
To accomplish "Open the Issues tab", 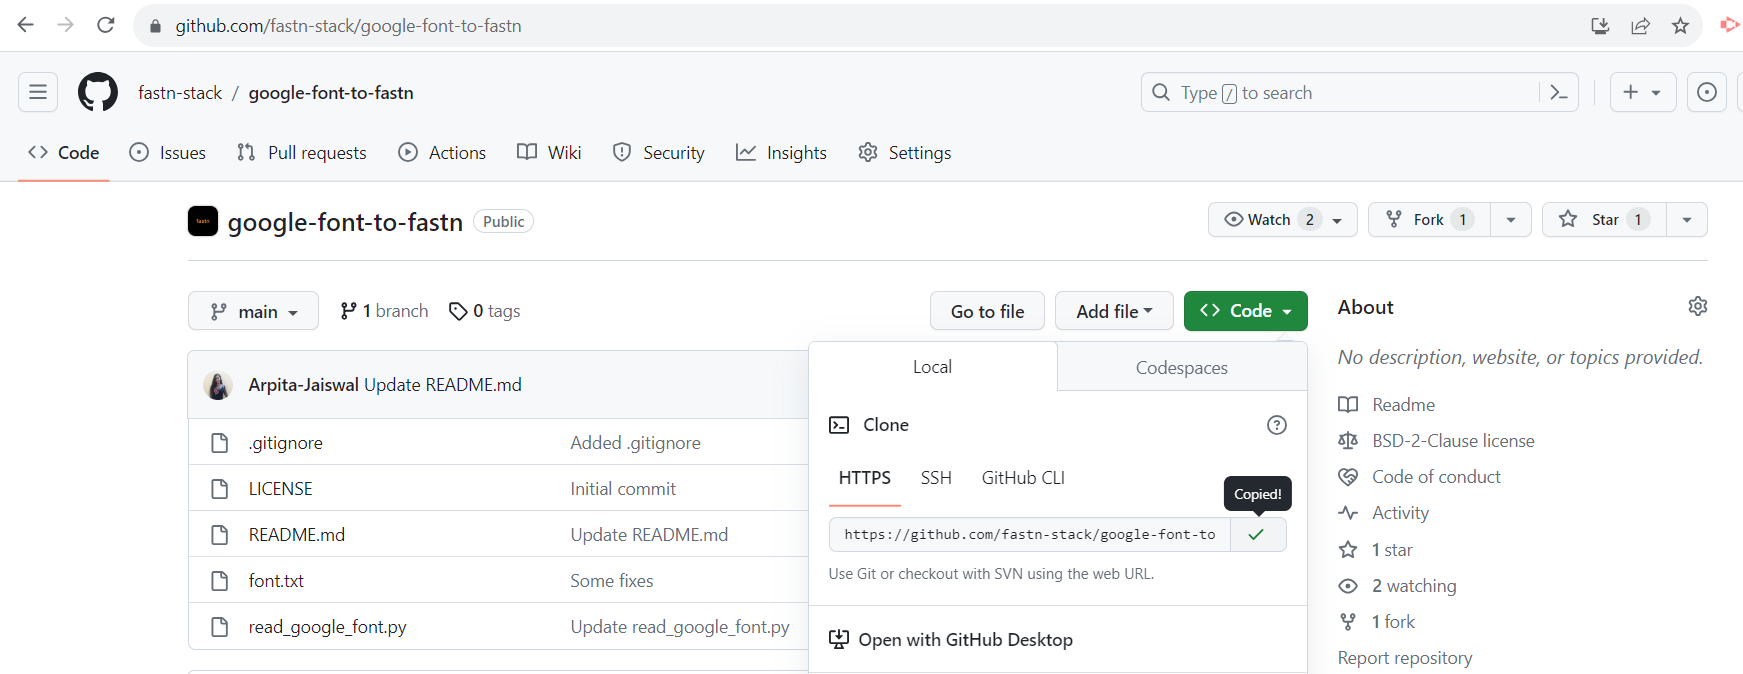I will pyautogui.click(x=168, y=153).
